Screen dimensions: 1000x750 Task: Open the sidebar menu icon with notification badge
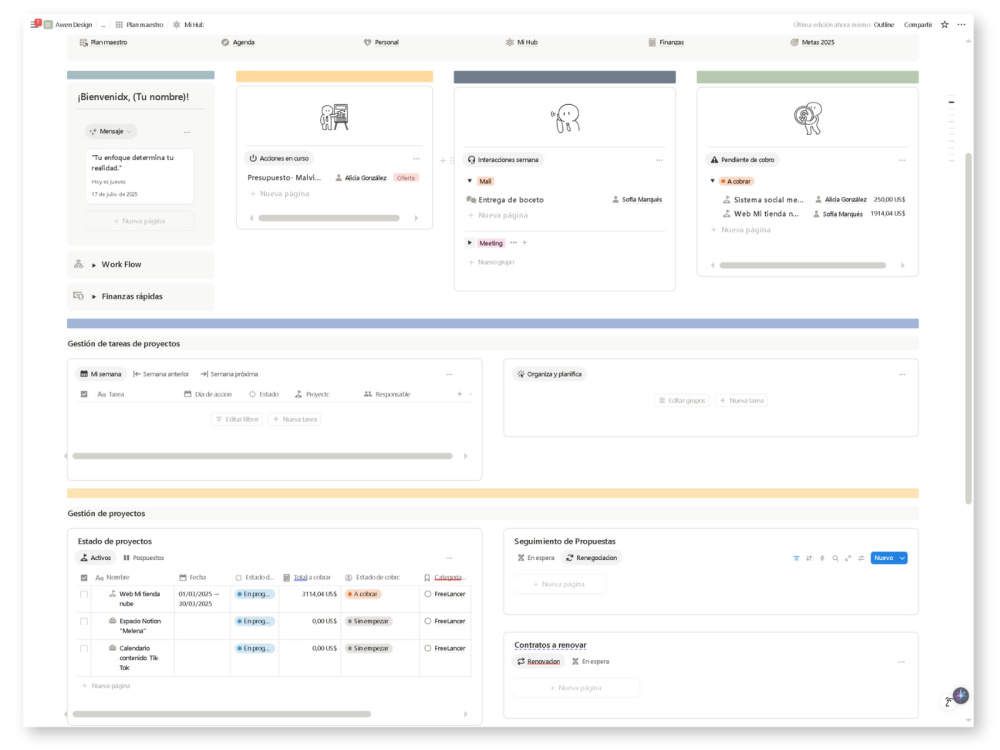35,24
